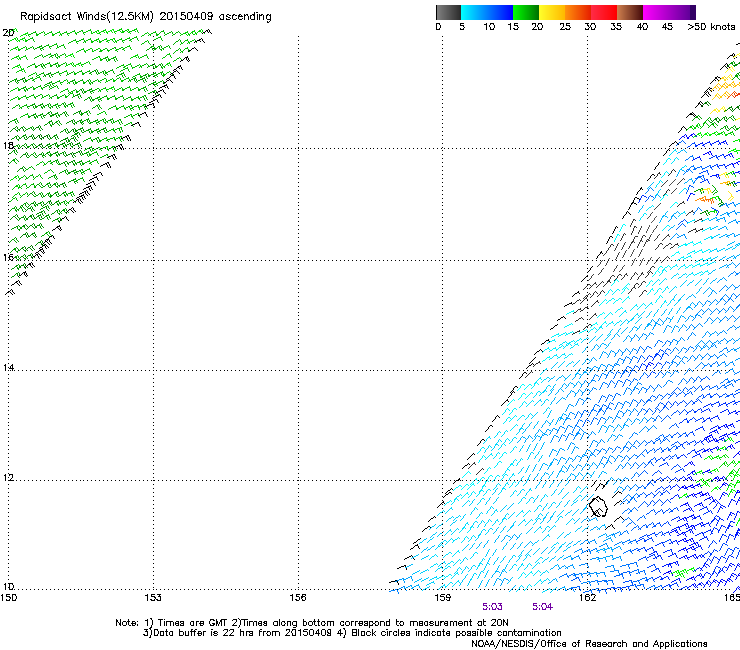Click the '>50 knots' legend label

coord(711,27)
